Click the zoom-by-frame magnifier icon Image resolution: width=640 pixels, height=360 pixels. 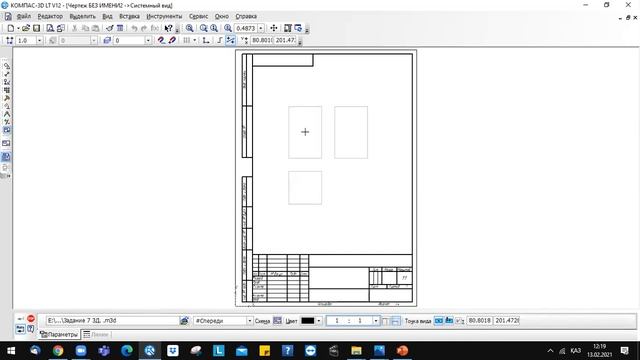189,28
